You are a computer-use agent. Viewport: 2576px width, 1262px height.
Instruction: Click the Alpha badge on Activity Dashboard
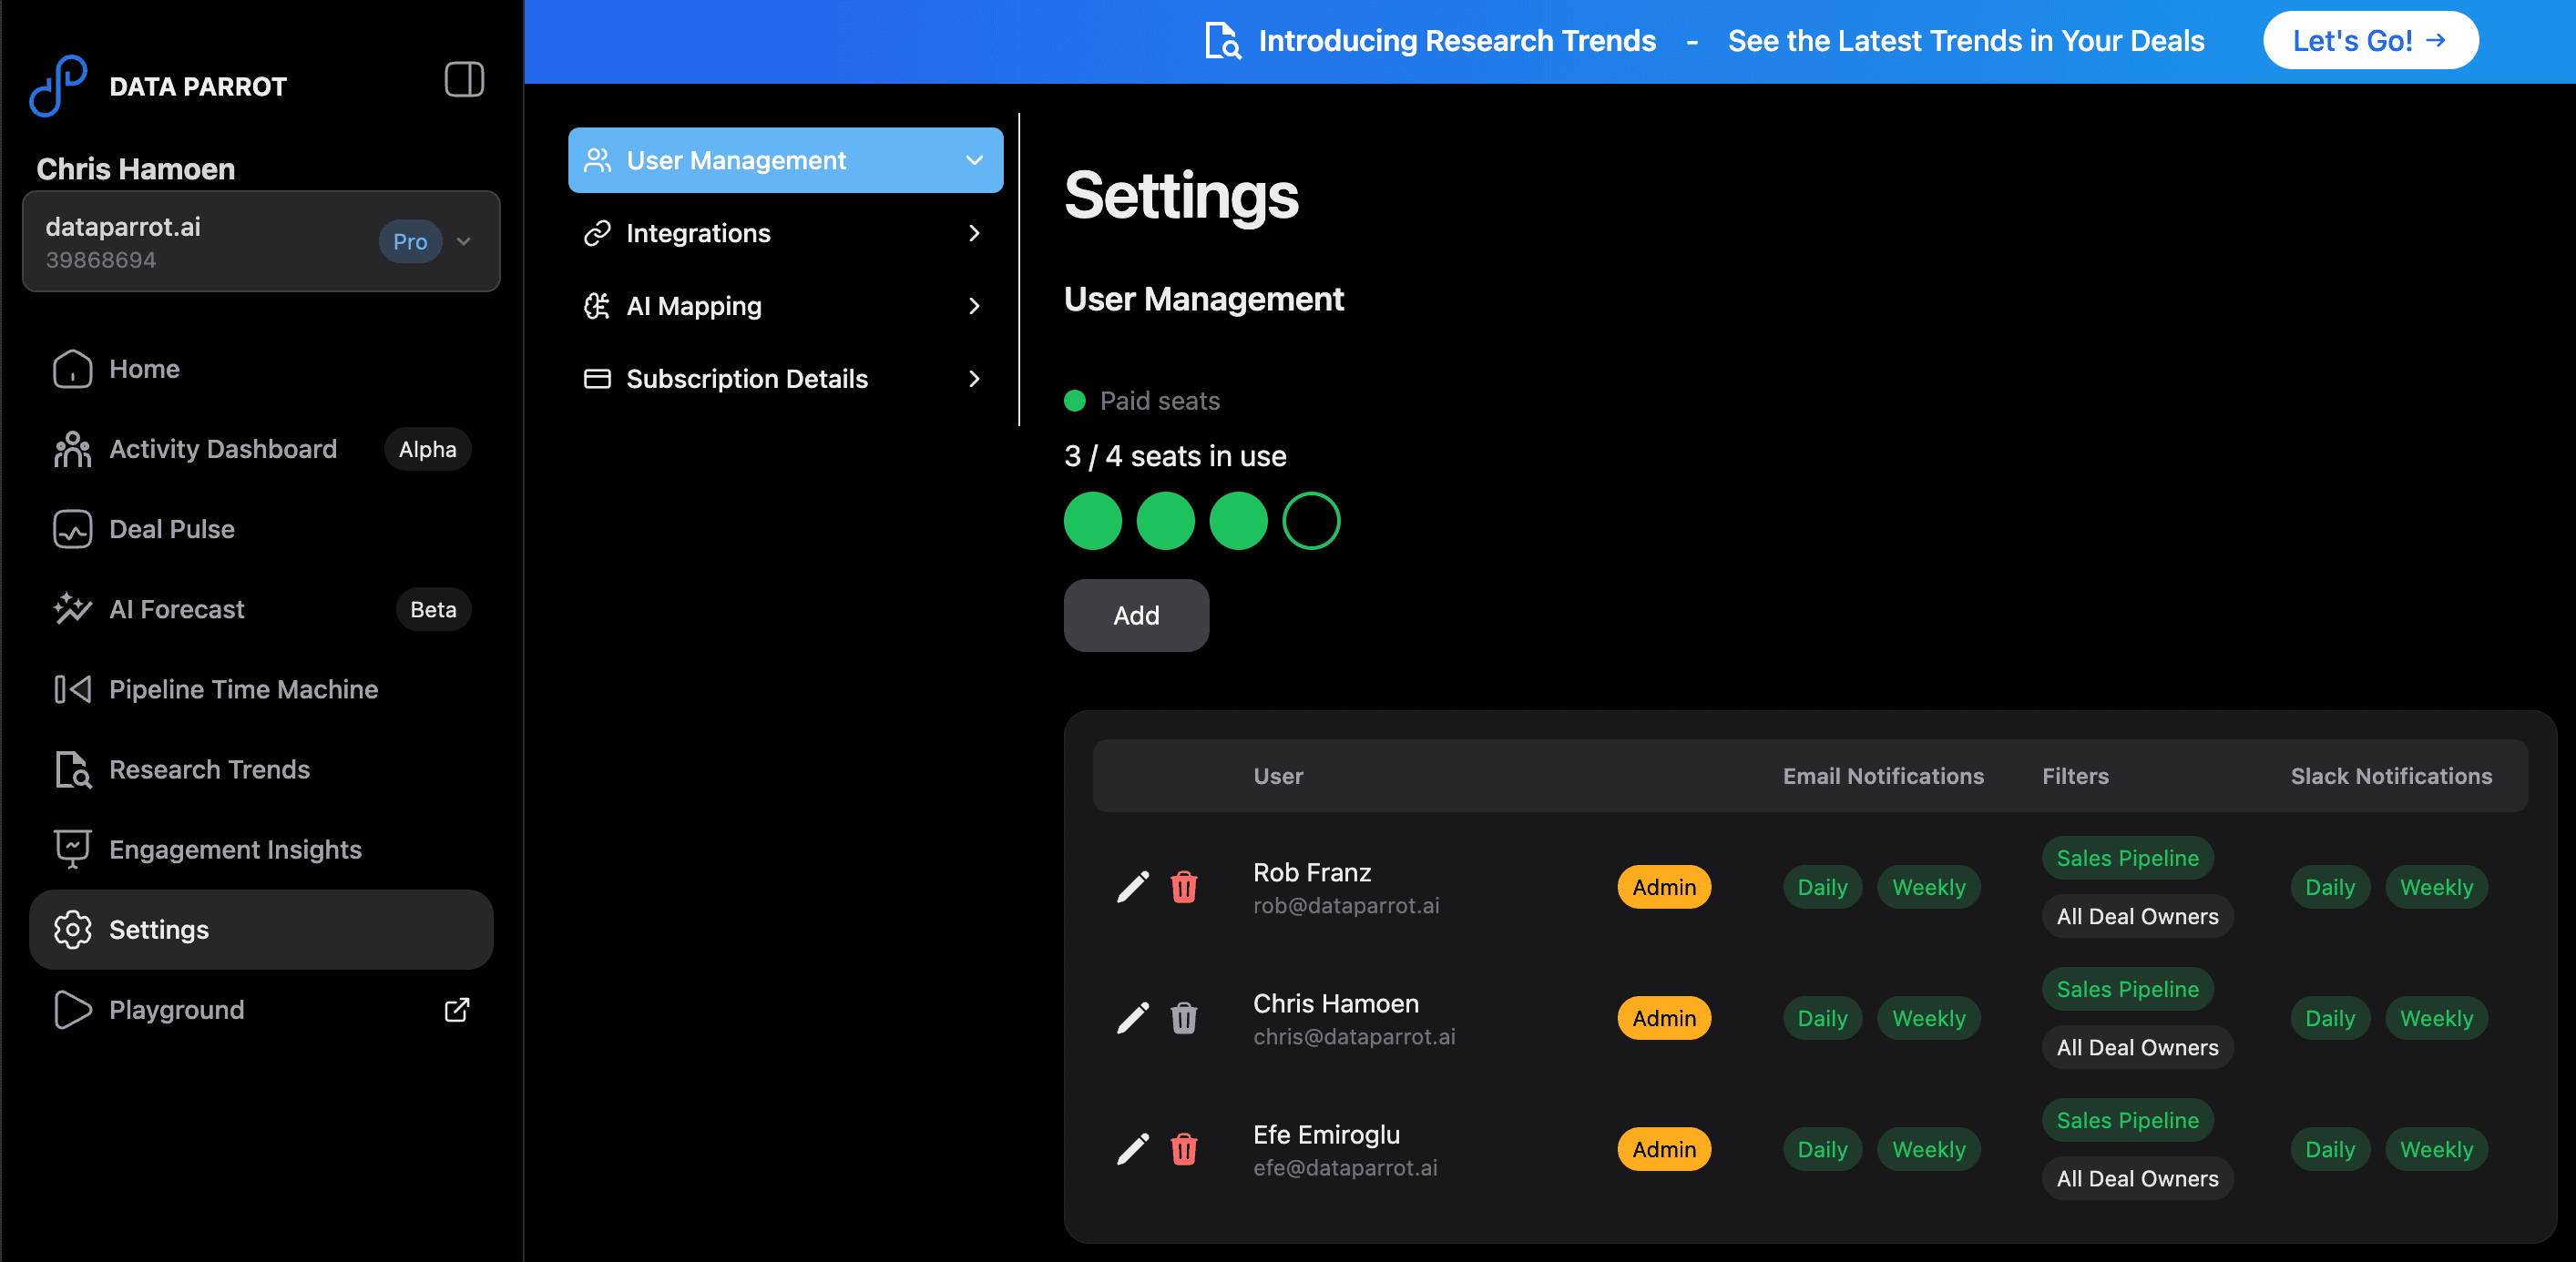click(x=427, y=449)
